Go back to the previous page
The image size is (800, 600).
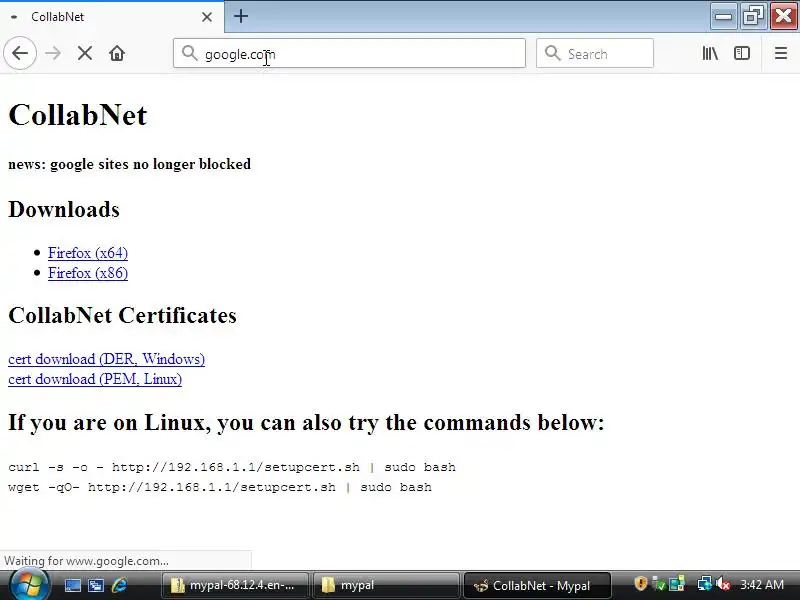(x=20, y=53)
